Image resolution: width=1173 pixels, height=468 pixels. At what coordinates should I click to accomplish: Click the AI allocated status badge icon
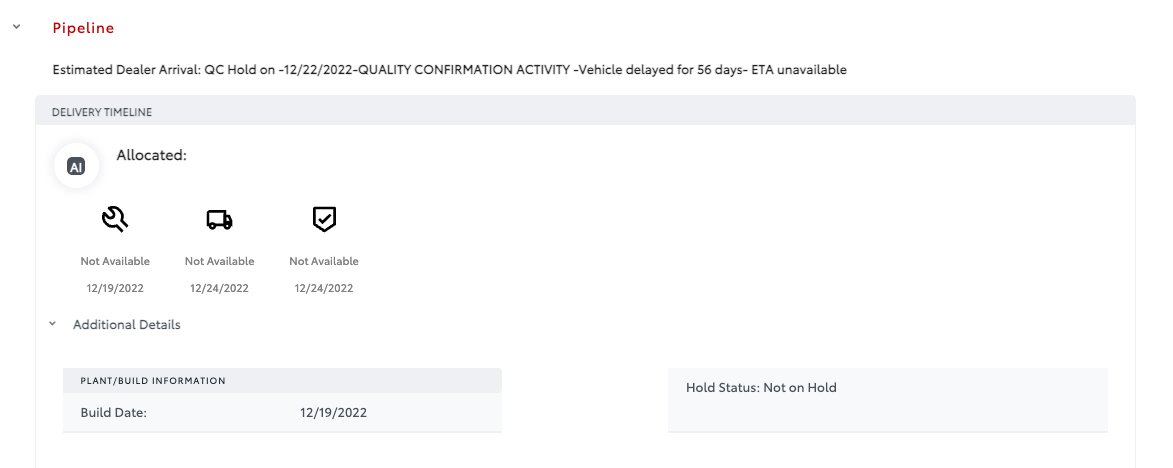76,166
